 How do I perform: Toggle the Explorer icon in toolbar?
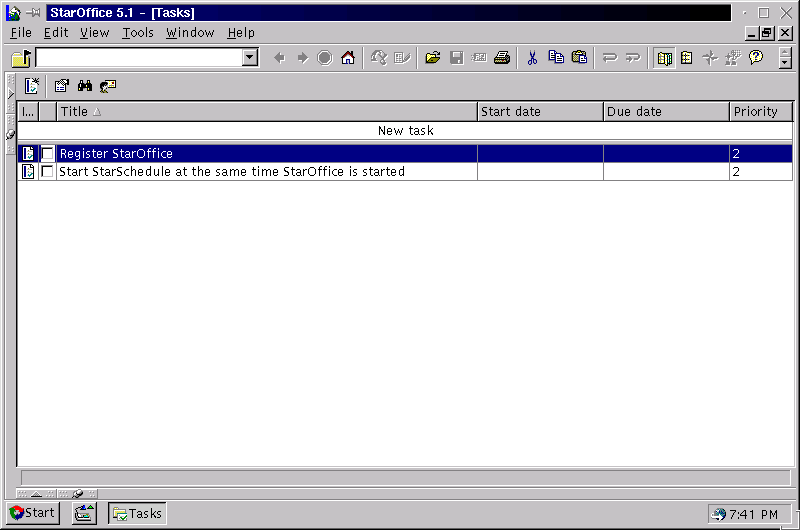[x=665, y=58]
